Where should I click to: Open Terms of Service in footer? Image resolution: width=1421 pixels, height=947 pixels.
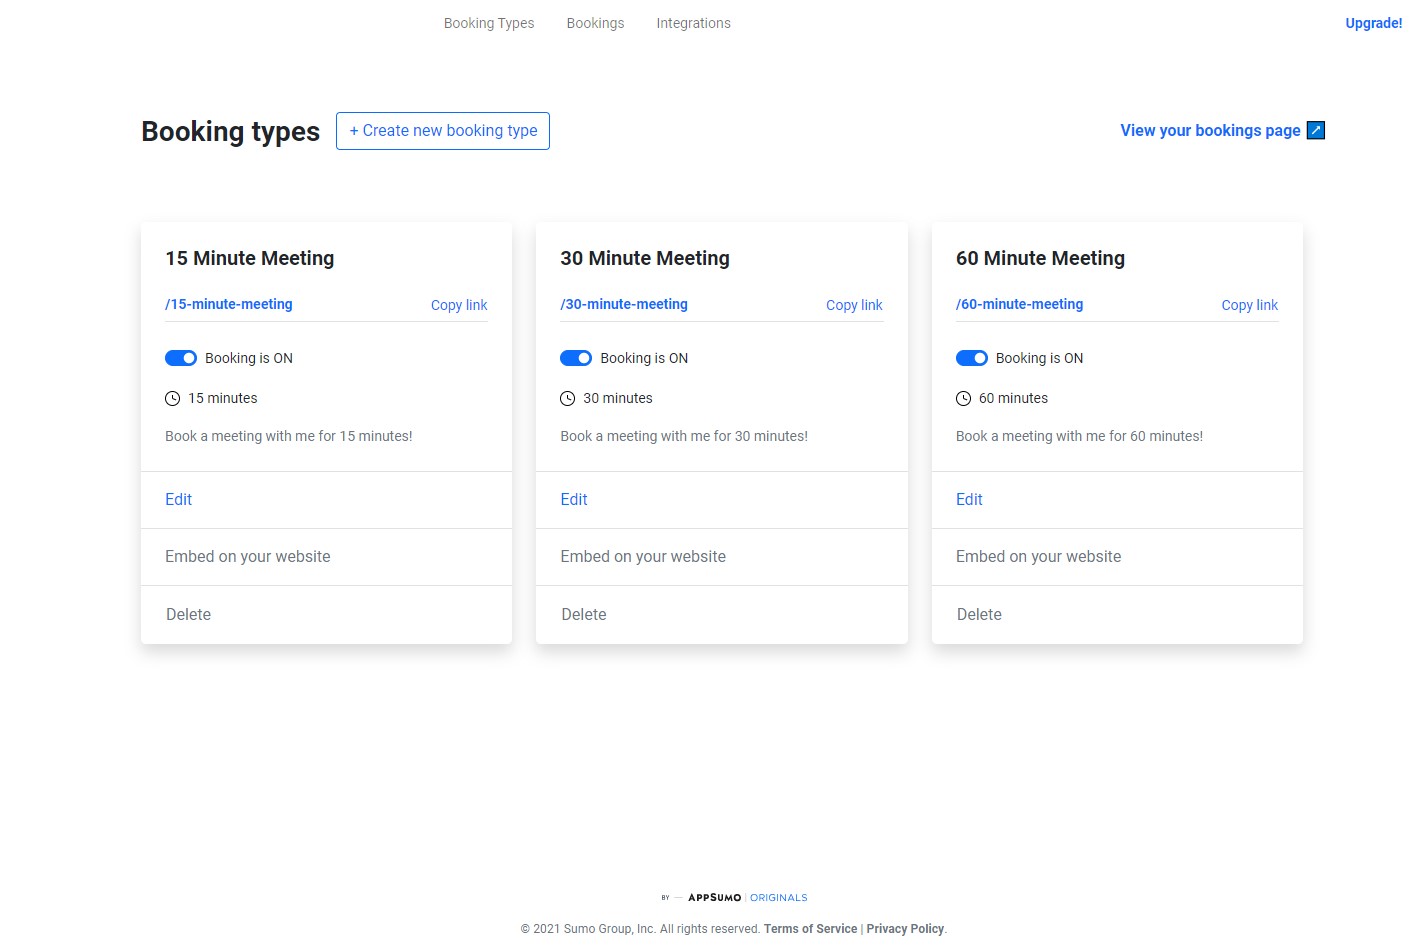810,929
